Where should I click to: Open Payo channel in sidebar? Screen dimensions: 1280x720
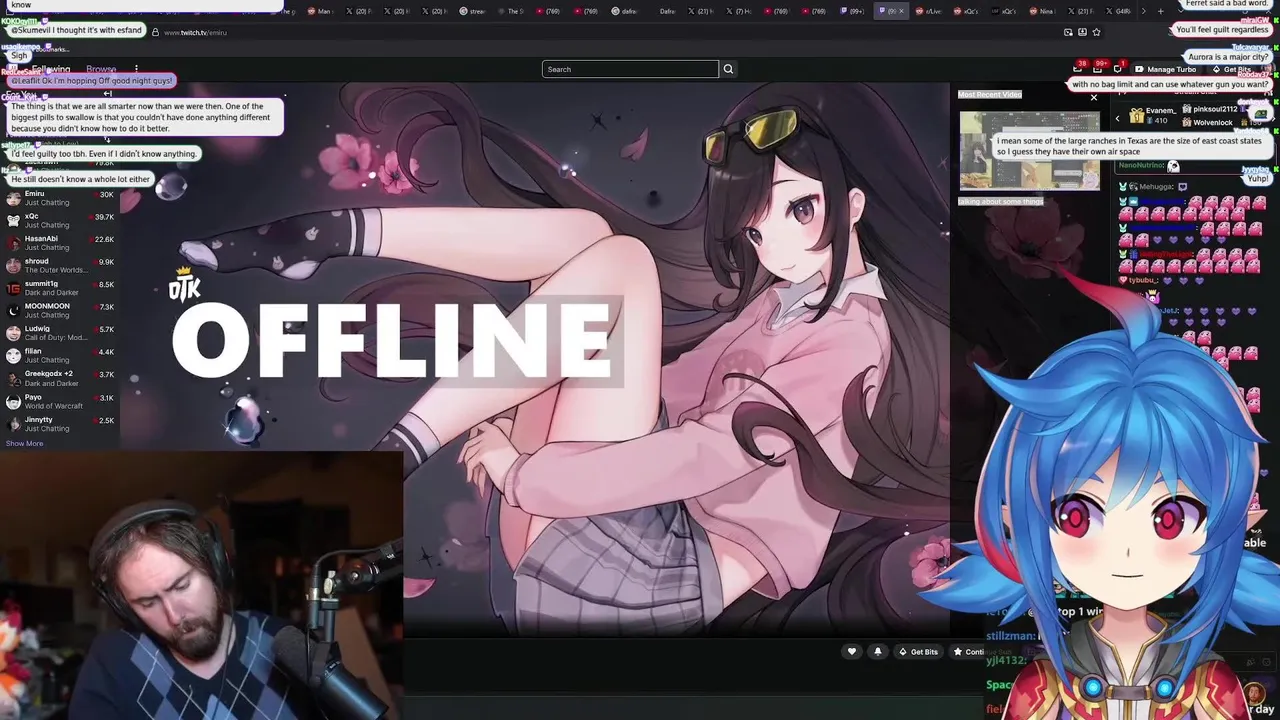pyautogui.click(x=60, y=401)
